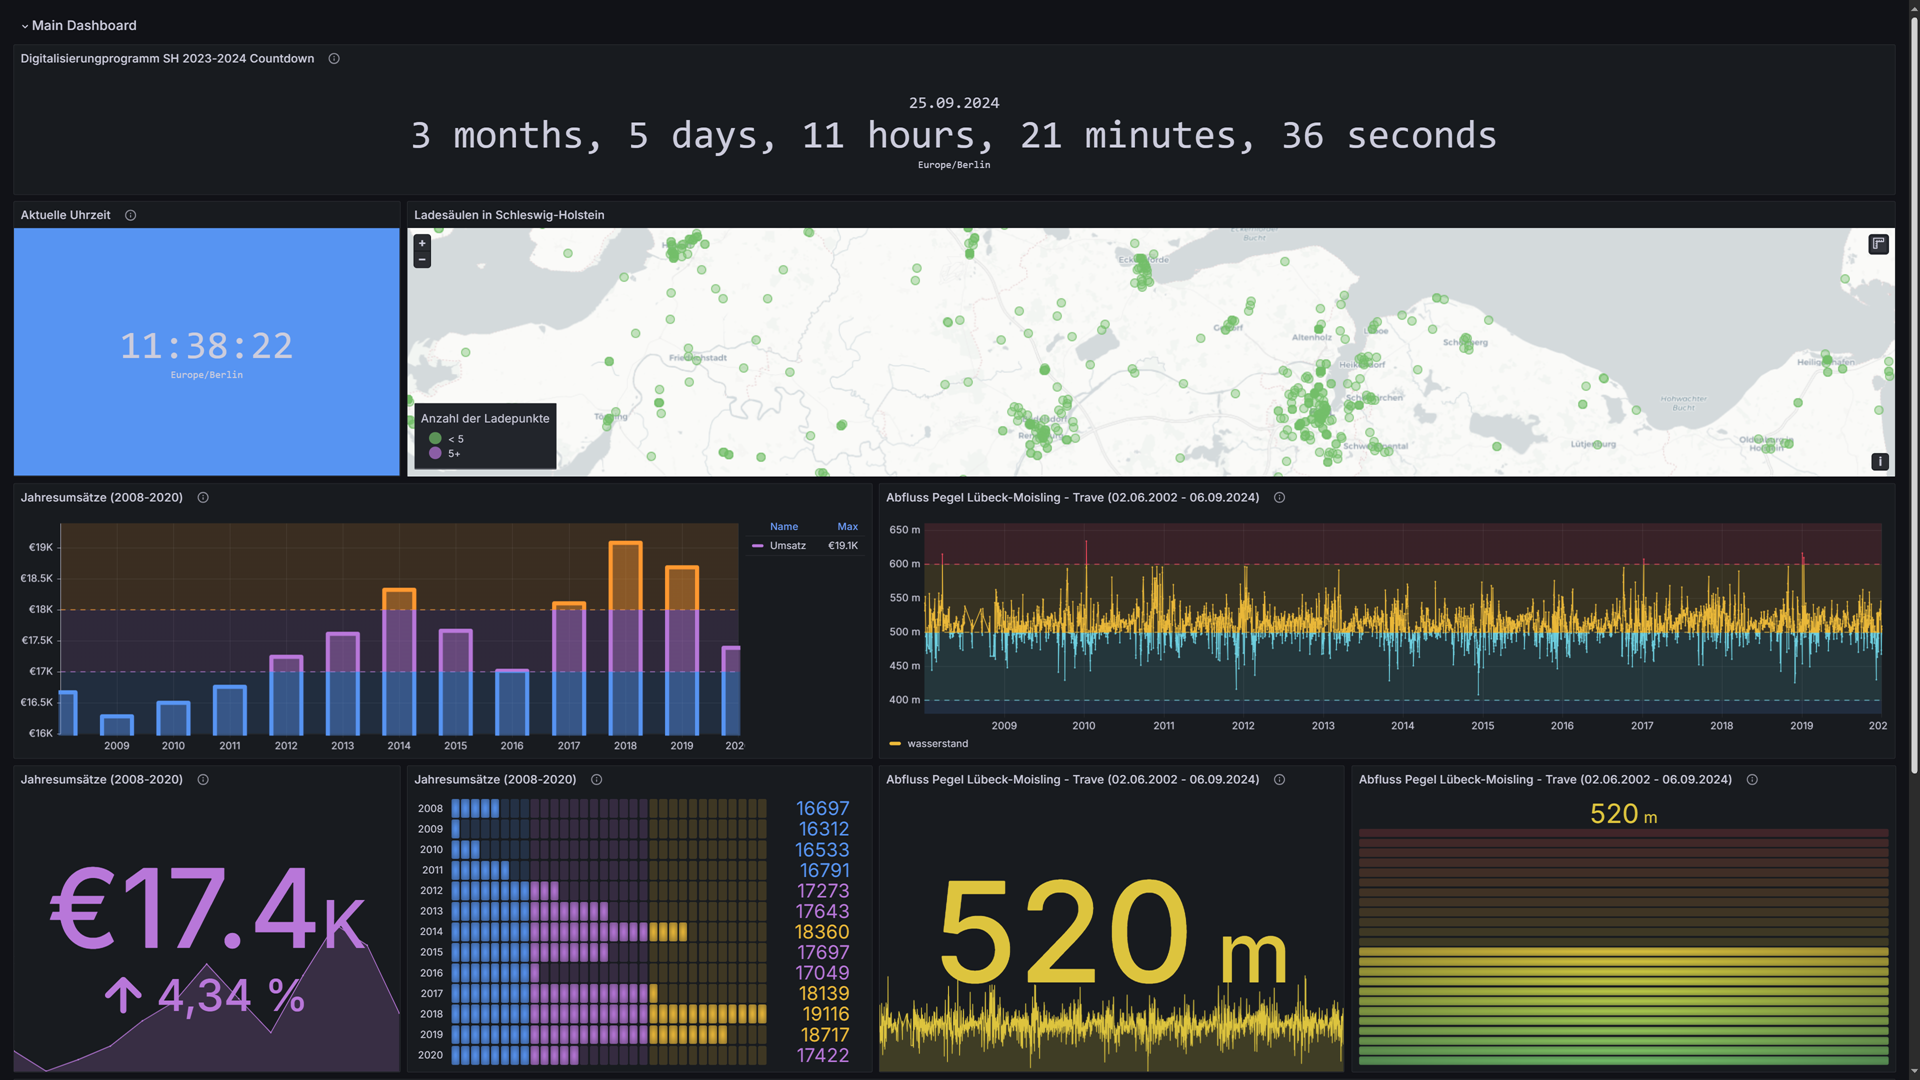Viewport: 1920px width, 1080px height.
Task: Open the Abfluss gauge panel title
Action: click(x=1545, y=779)
